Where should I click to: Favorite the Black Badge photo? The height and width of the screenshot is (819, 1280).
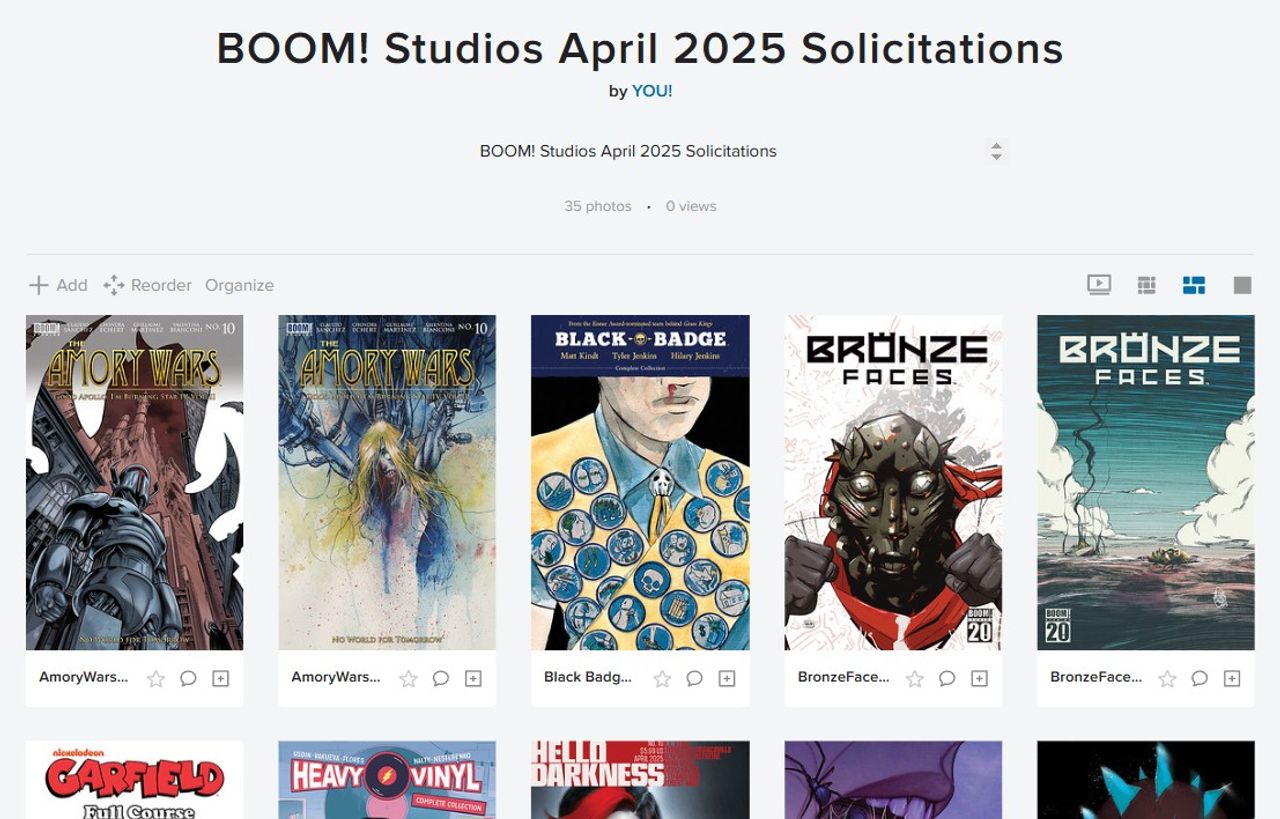pyautogui.click(x=662, y=678)
